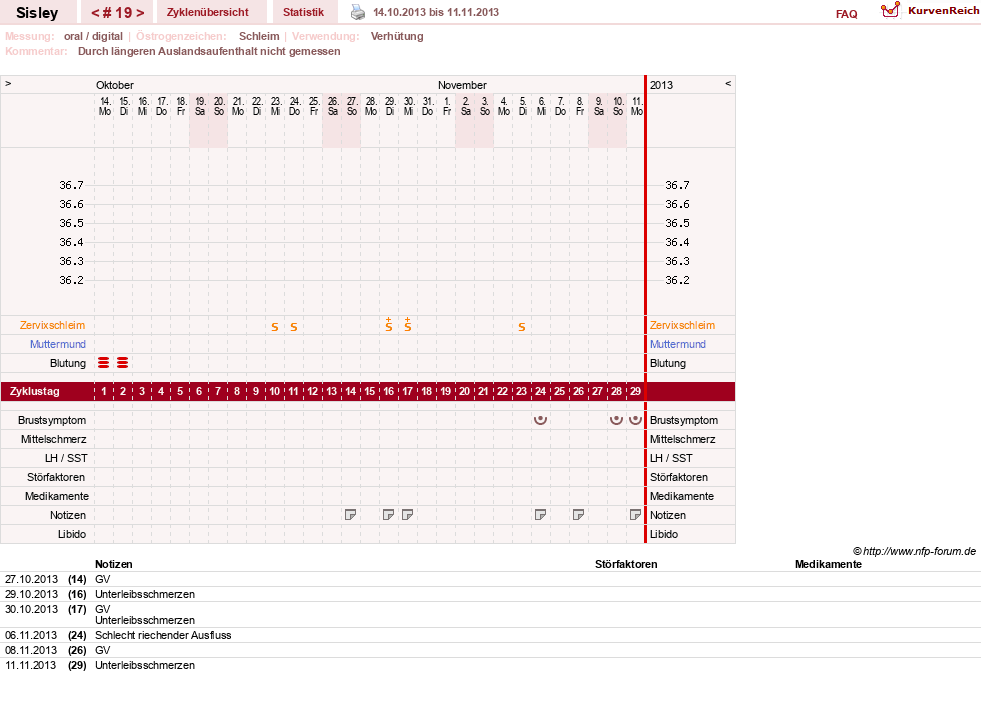Go to next cycle with the > arrow
Viewport: 981px width, 717px height.
[x=140, y=13]
